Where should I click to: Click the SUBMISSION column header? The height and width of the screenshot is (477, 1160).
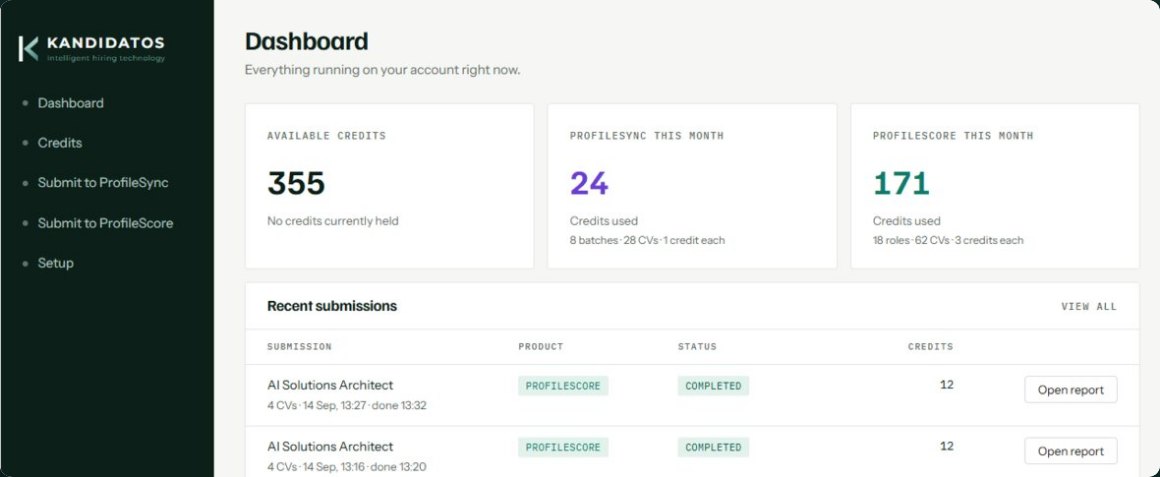coord(300,346)
